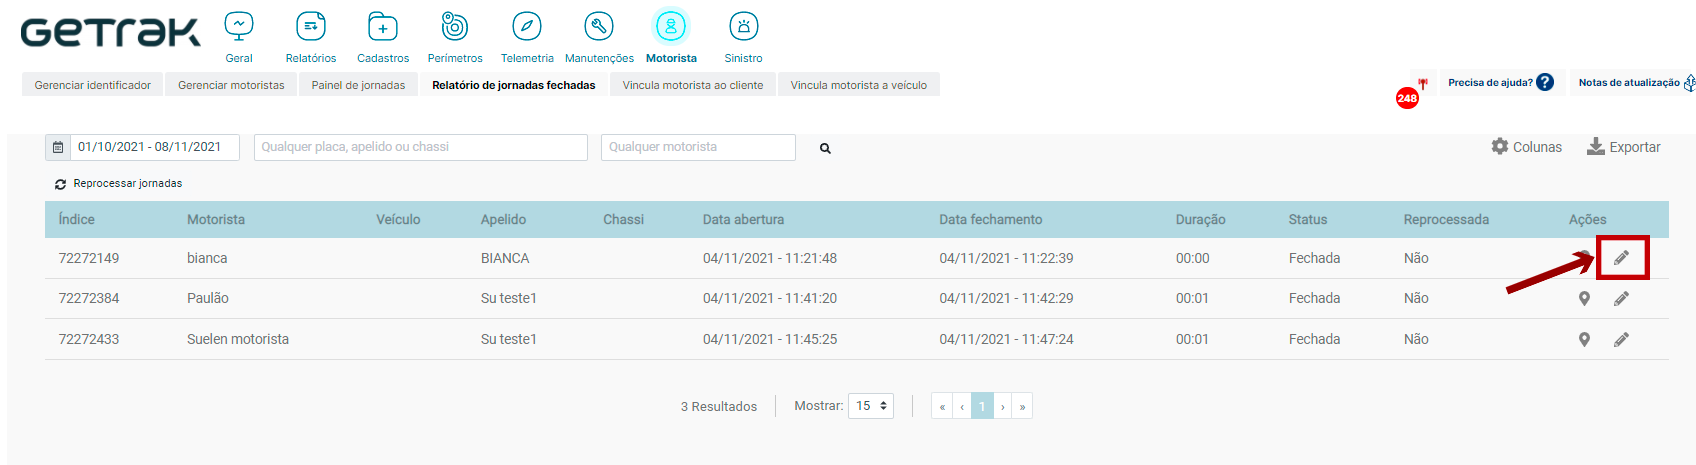Go to previous page with ‹ button
This screenshot has width=1696, height=465.
pyautogui.click(x=962, y=406)
